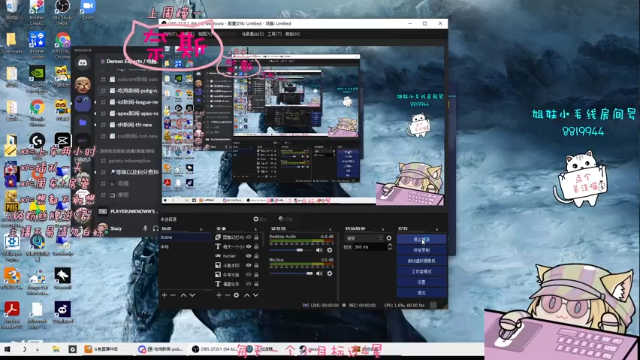The width and height of the screenshot is (640, 360).
Task: Pop out the Scene Transitions dock icon
Action: [x=382, y=229]
